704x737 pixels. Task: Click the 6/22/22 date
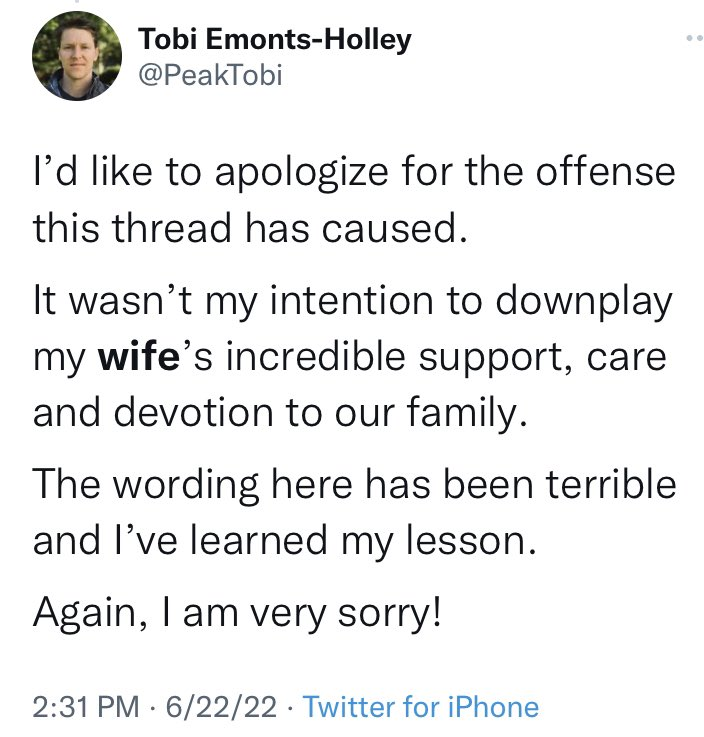pyautogui.click(x=221, y=706)
